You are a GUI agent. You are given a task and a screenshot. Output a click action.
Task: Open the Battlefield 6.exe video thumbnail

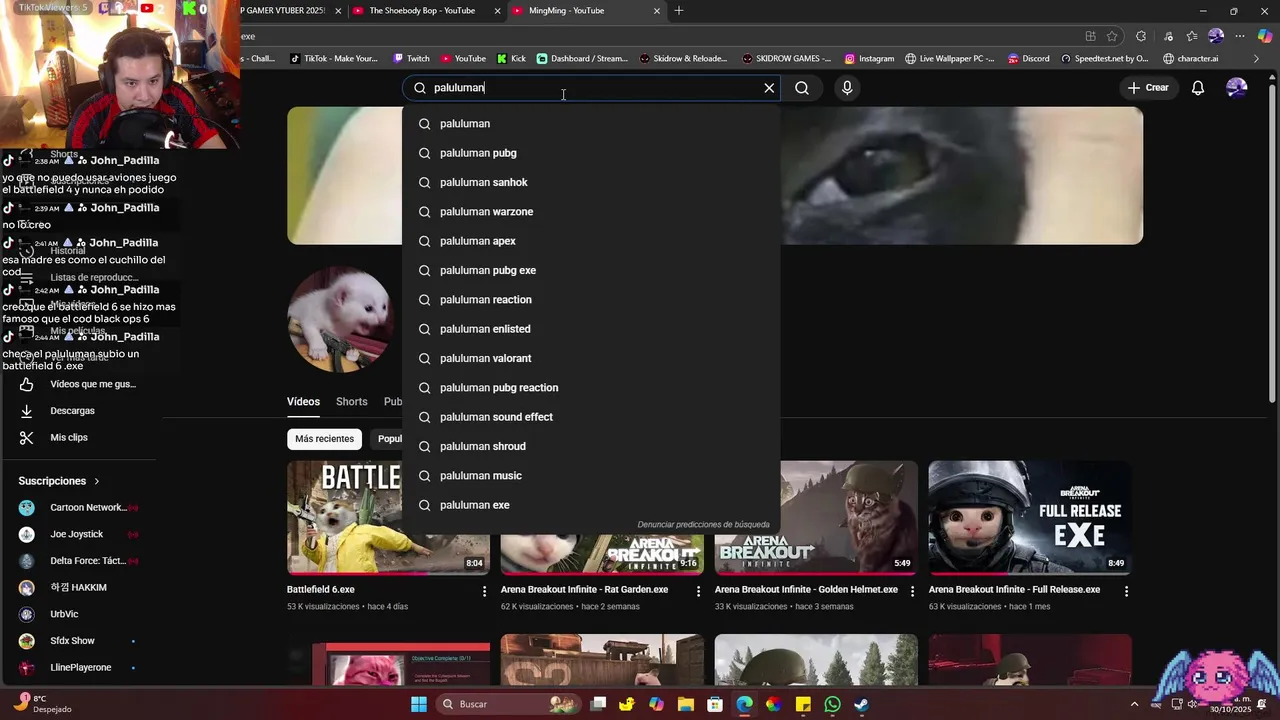388,517
